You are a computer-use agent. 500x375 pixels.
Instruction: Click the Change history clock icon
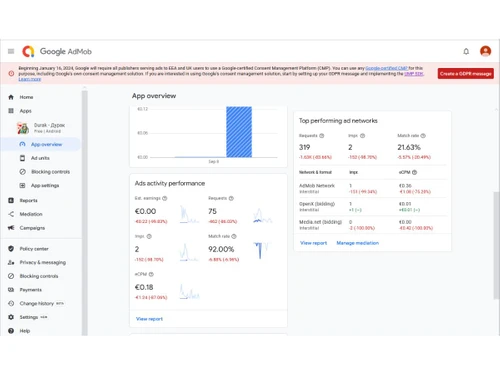coord(11,303)
